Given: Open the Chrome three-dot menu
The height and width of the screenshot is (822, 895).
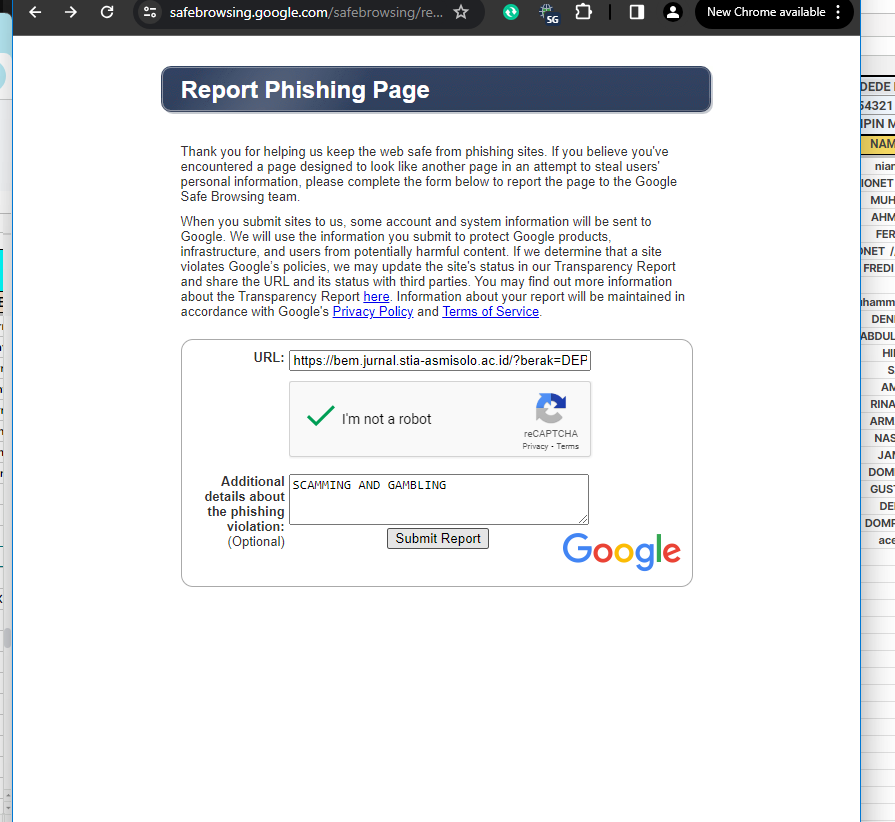Looking at the screenshot, I should (838, 12).
